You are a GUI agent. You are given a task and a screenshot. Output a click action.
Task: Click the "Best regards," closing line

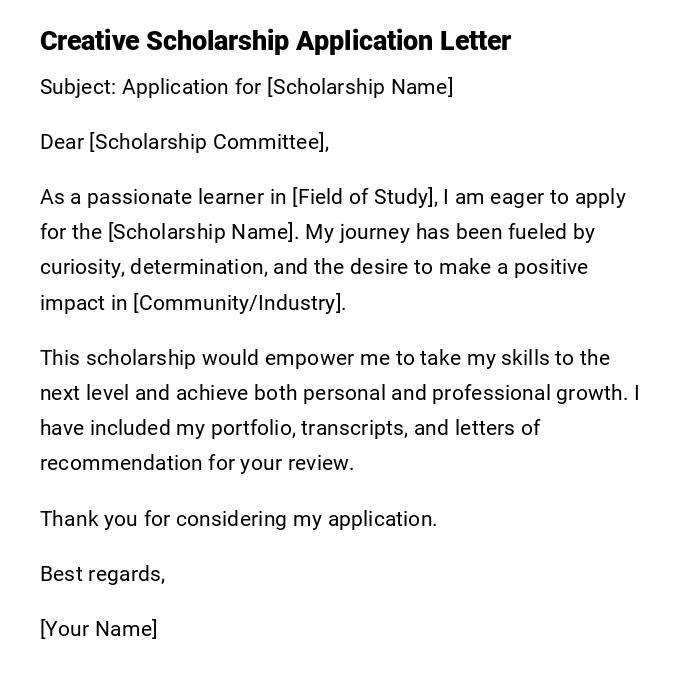click(102, 574)
